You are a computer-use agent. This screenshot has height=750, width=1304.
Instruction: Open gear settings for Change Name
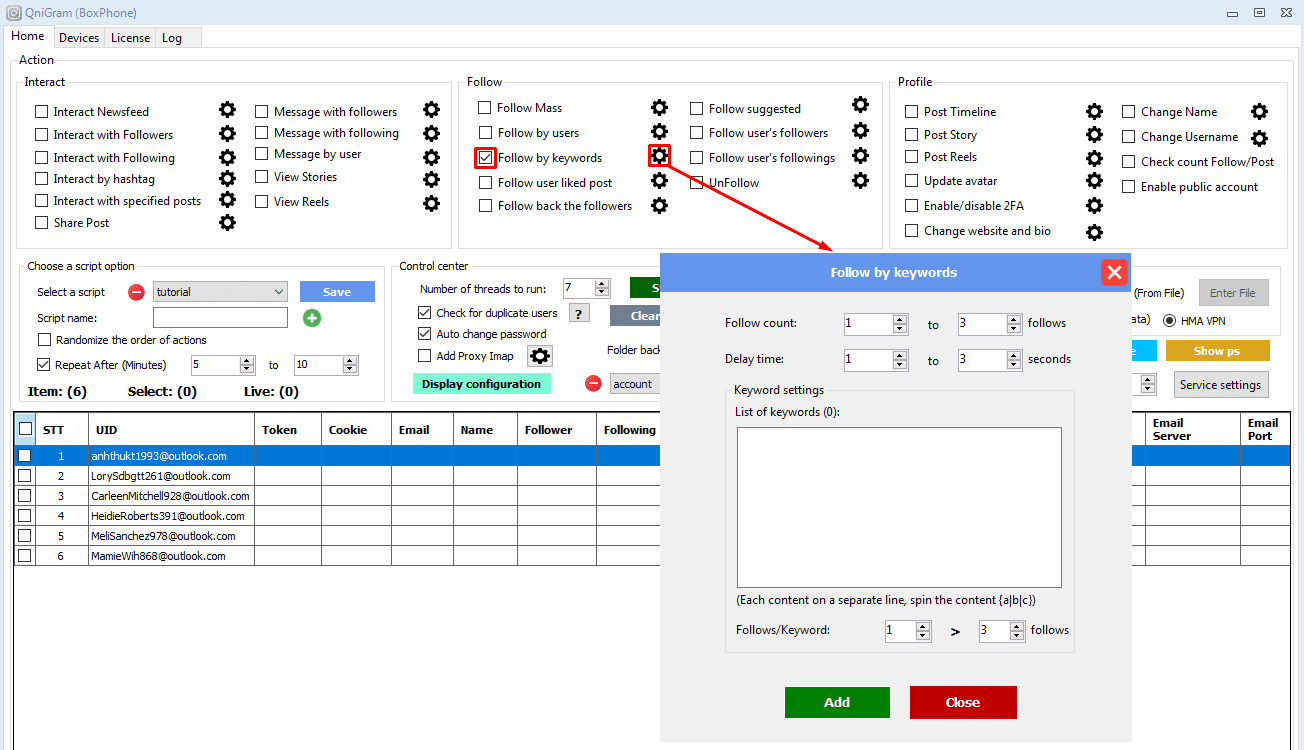click(x=1259, y=112)
